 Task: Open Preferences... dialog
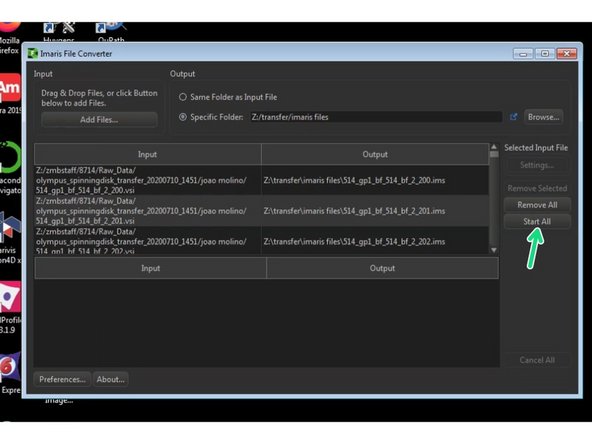pos(62,379)
